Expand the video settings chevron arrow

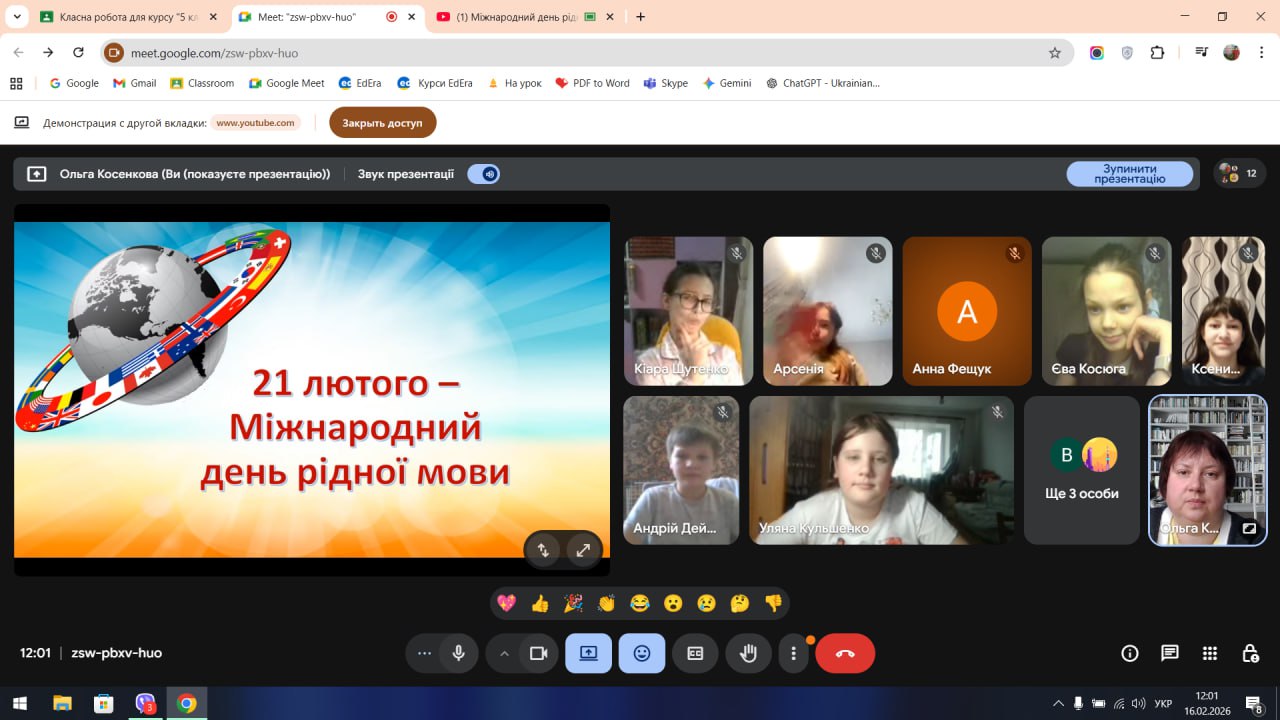(504, 653)
